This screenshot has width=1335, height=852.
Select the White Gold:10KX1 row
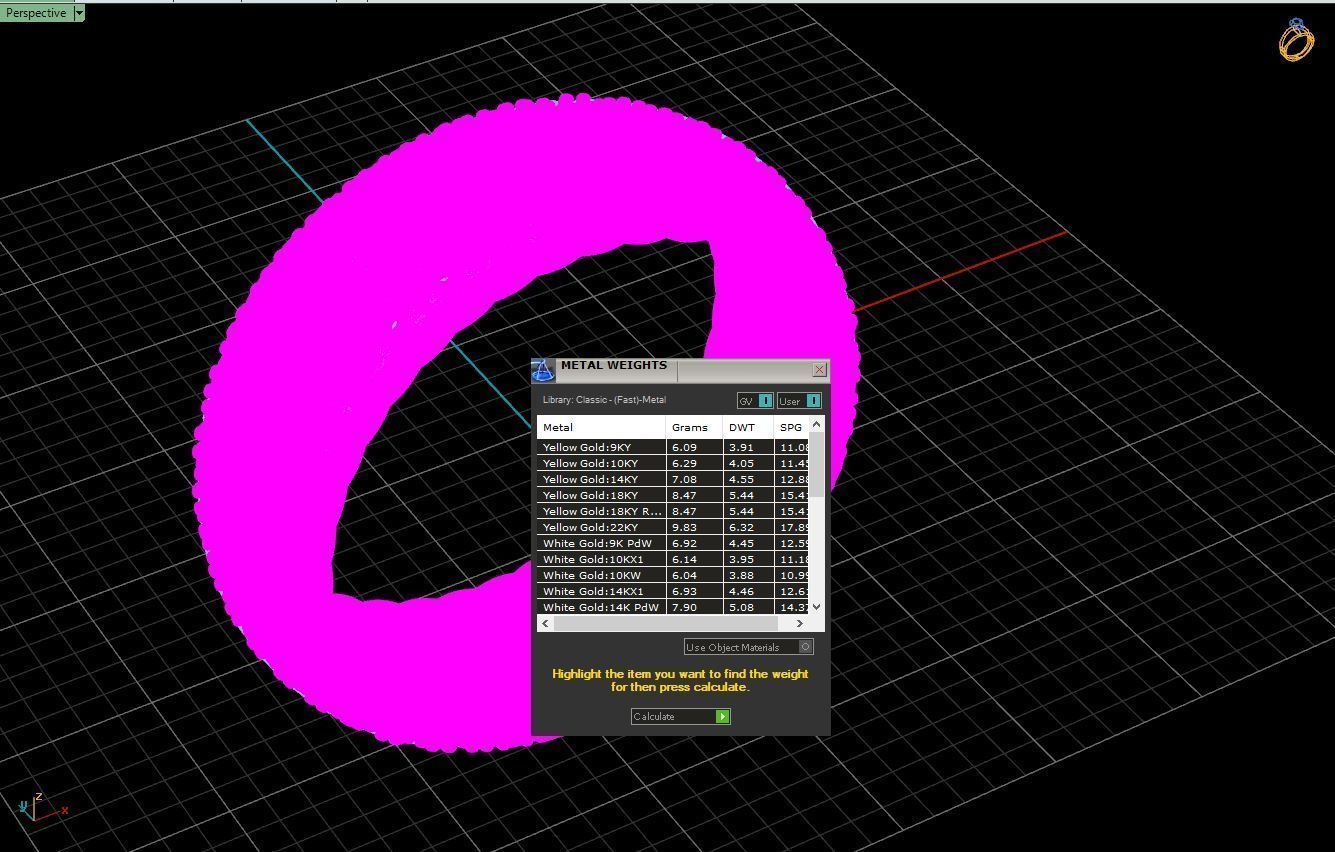click(673, 559)
